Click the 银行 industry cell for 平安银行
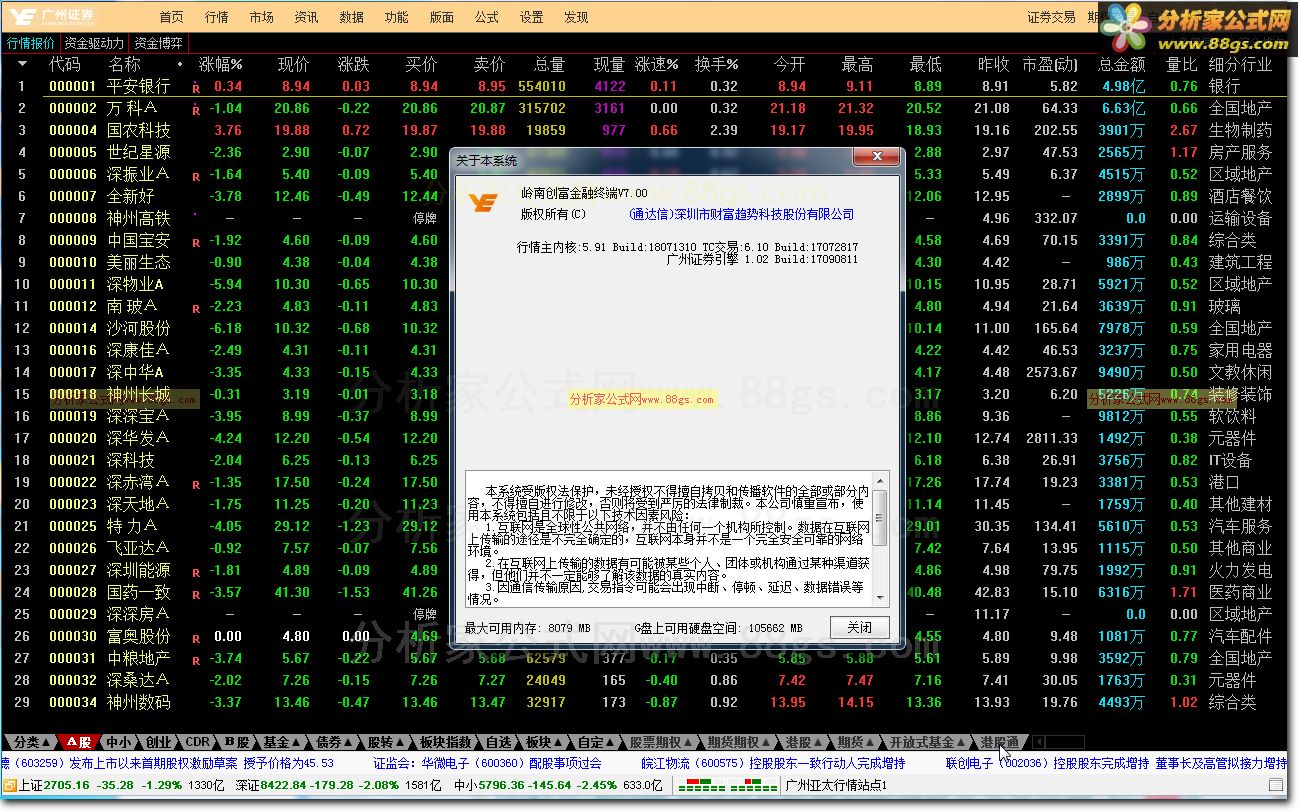1300x812 pixels. 1224,87
